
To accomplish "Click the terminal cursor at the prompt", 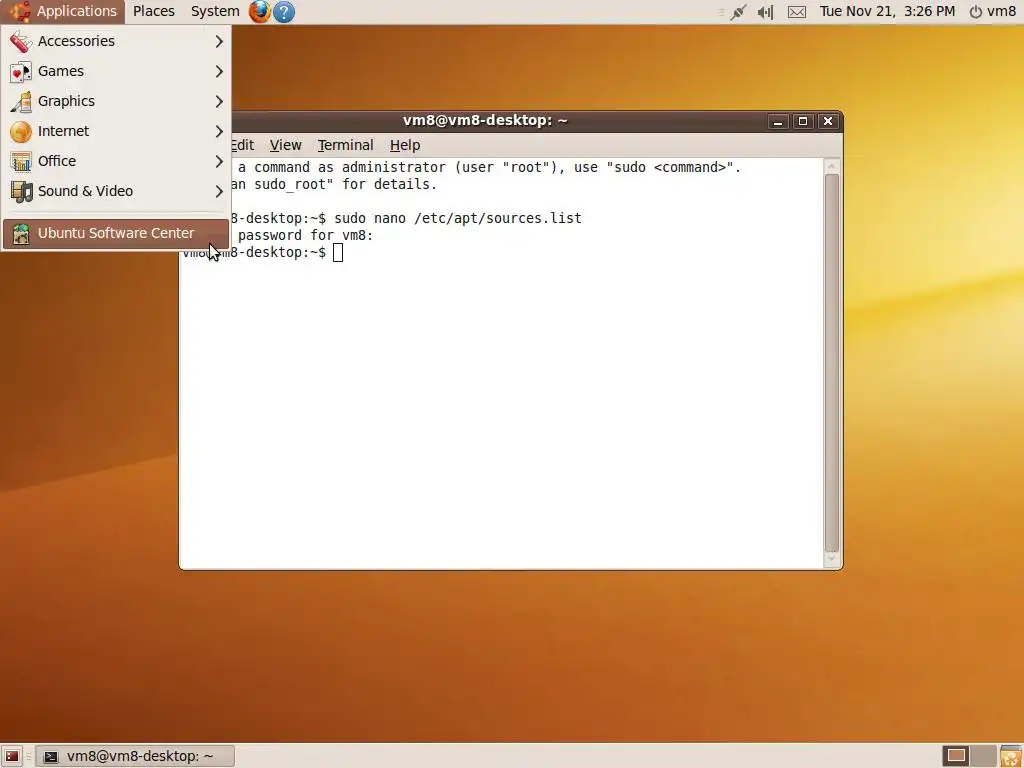I will (x=338, y=253).
